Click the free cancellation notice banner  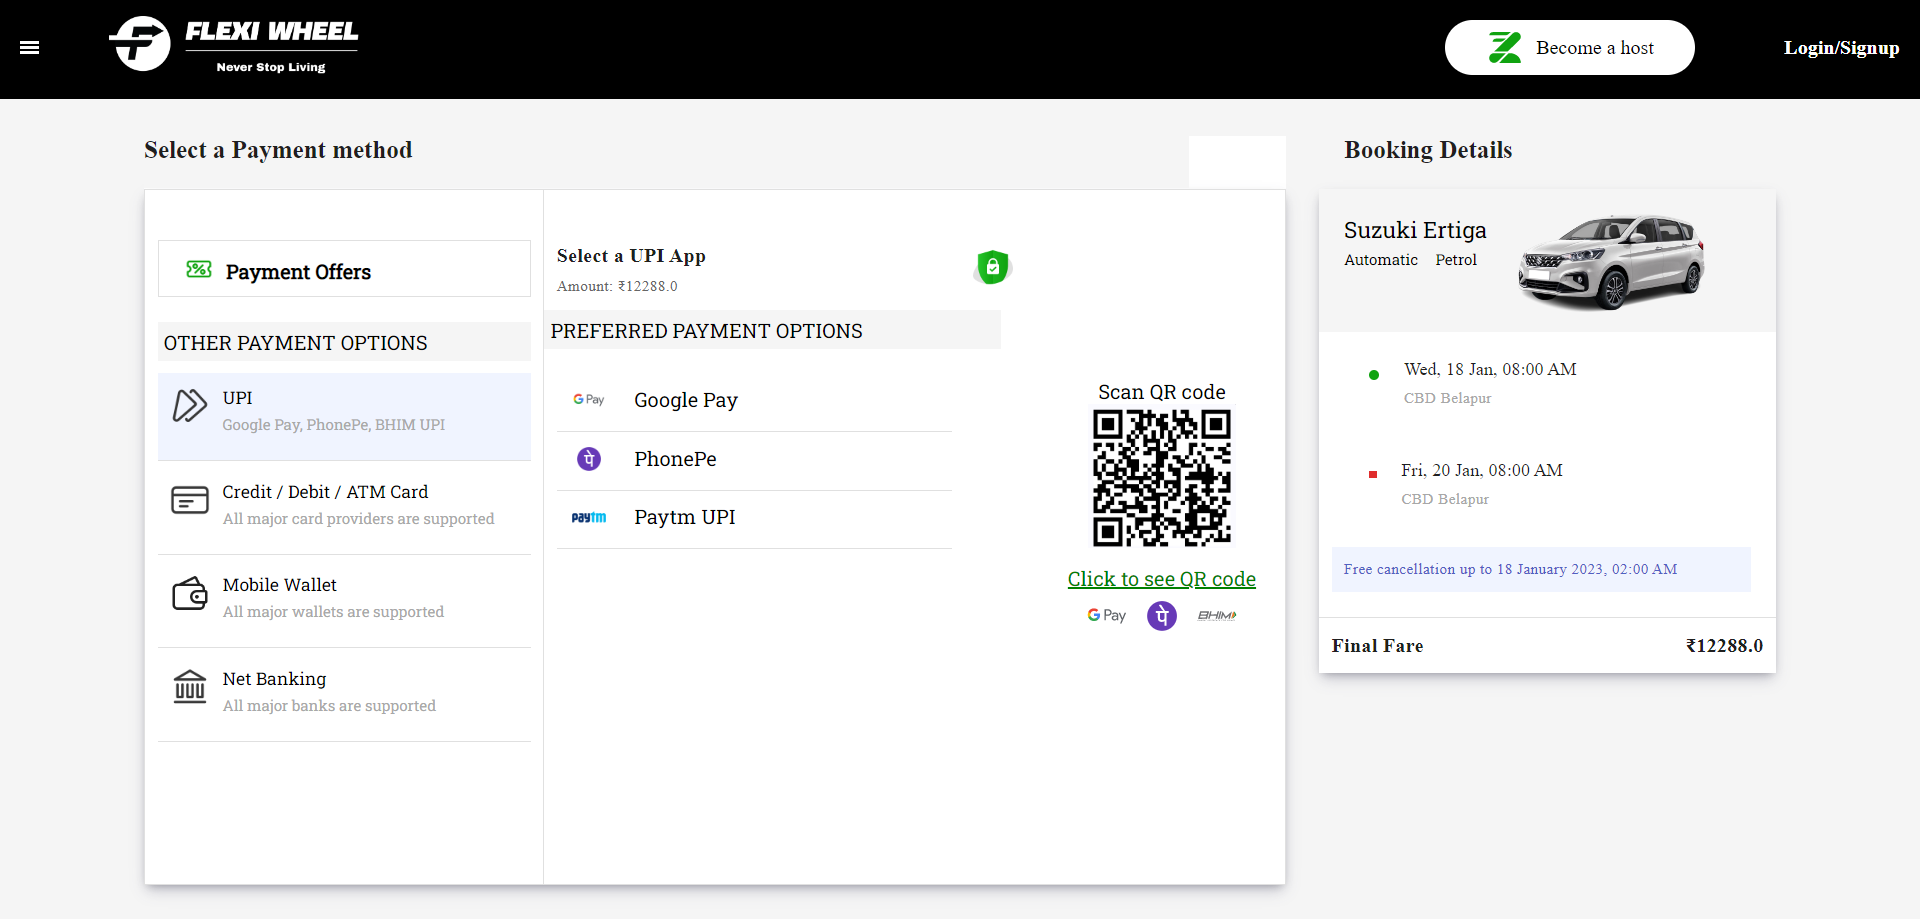pos(1541,569)
